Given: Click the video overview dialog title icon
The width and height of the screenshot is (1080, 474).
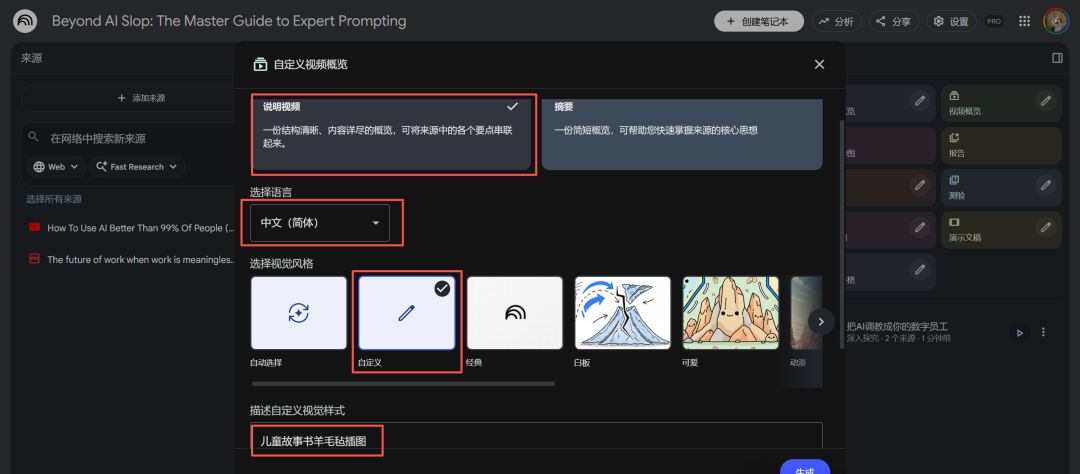Looking at the screenshot, I should tap(260, 64).
